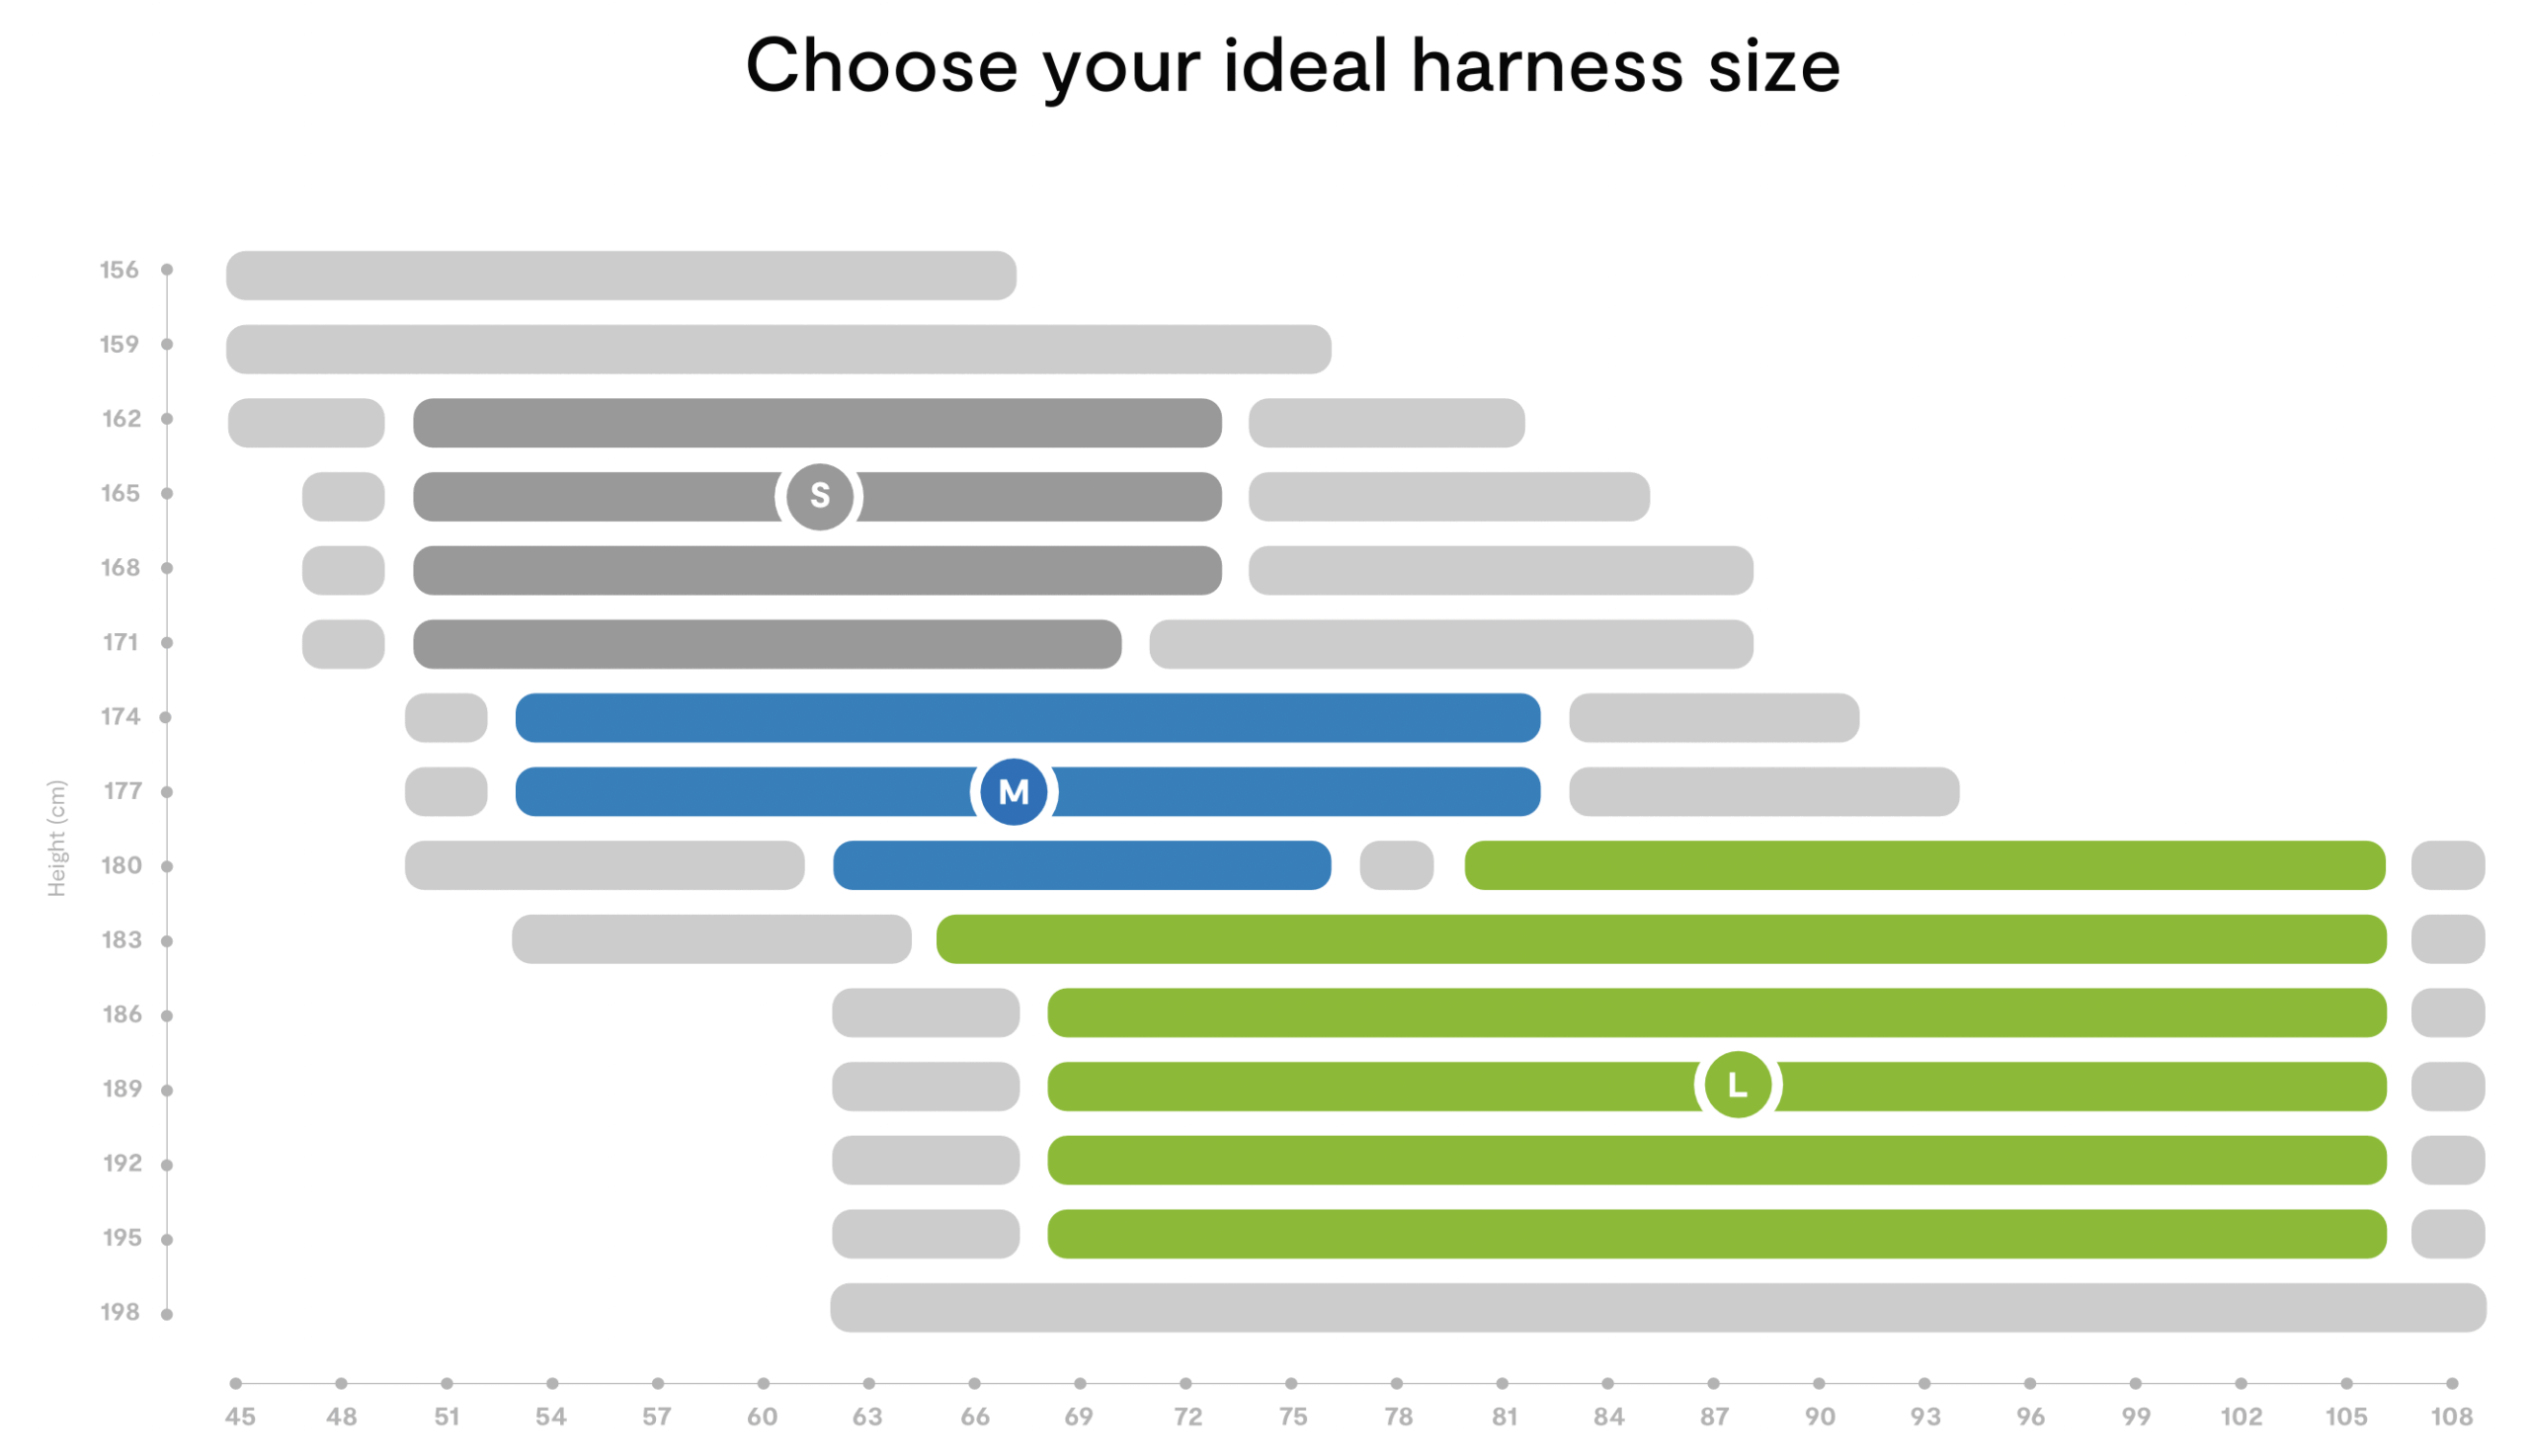
Task: Click the dark gray bar at height 162
Action: click(x=816, y=423)
